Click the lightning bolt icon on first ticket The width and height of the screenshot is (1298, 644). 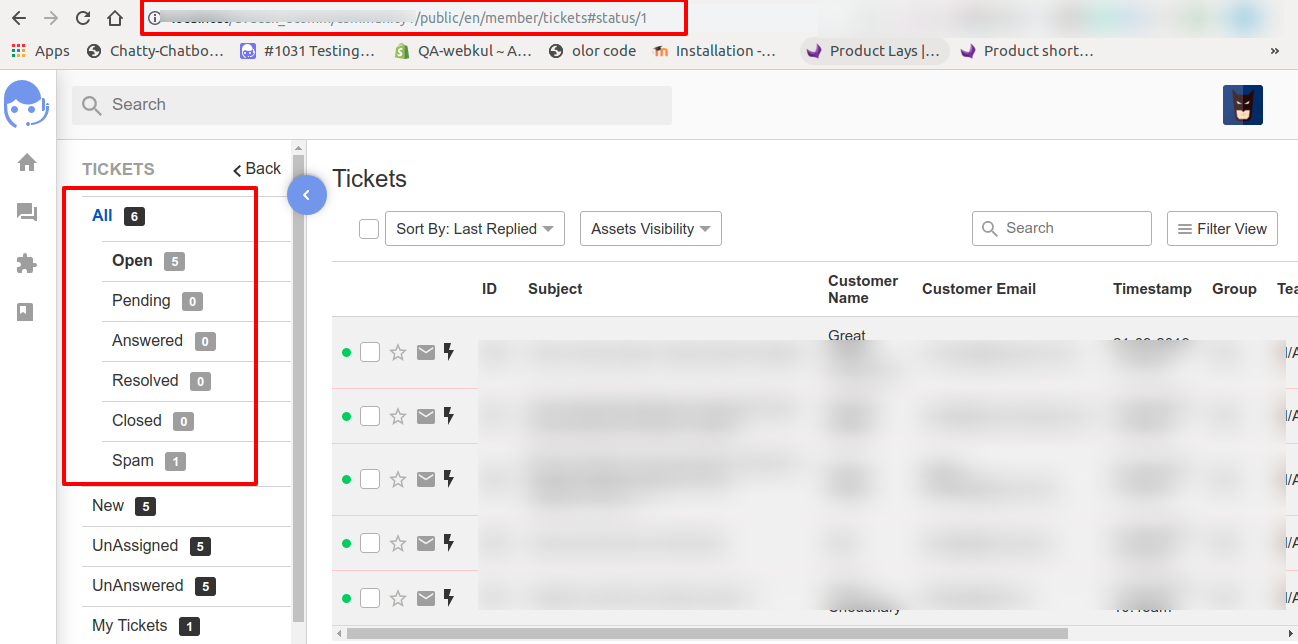click(x=449, y=352)
